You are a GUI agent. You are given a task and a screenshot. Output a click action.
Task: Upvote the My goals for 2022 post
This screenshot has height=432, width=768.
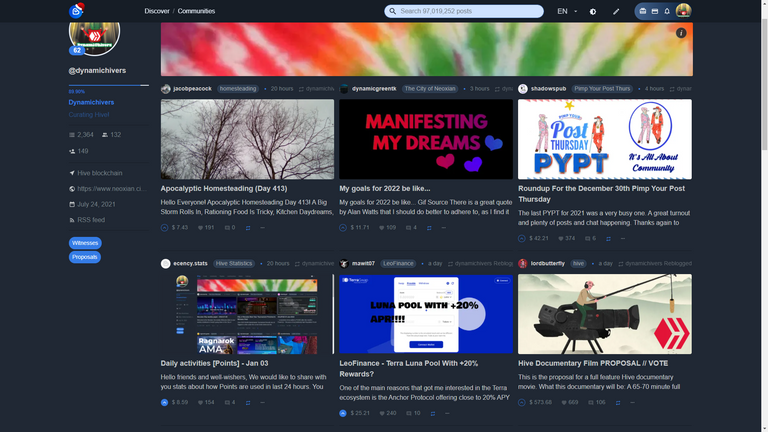point(343,228)
